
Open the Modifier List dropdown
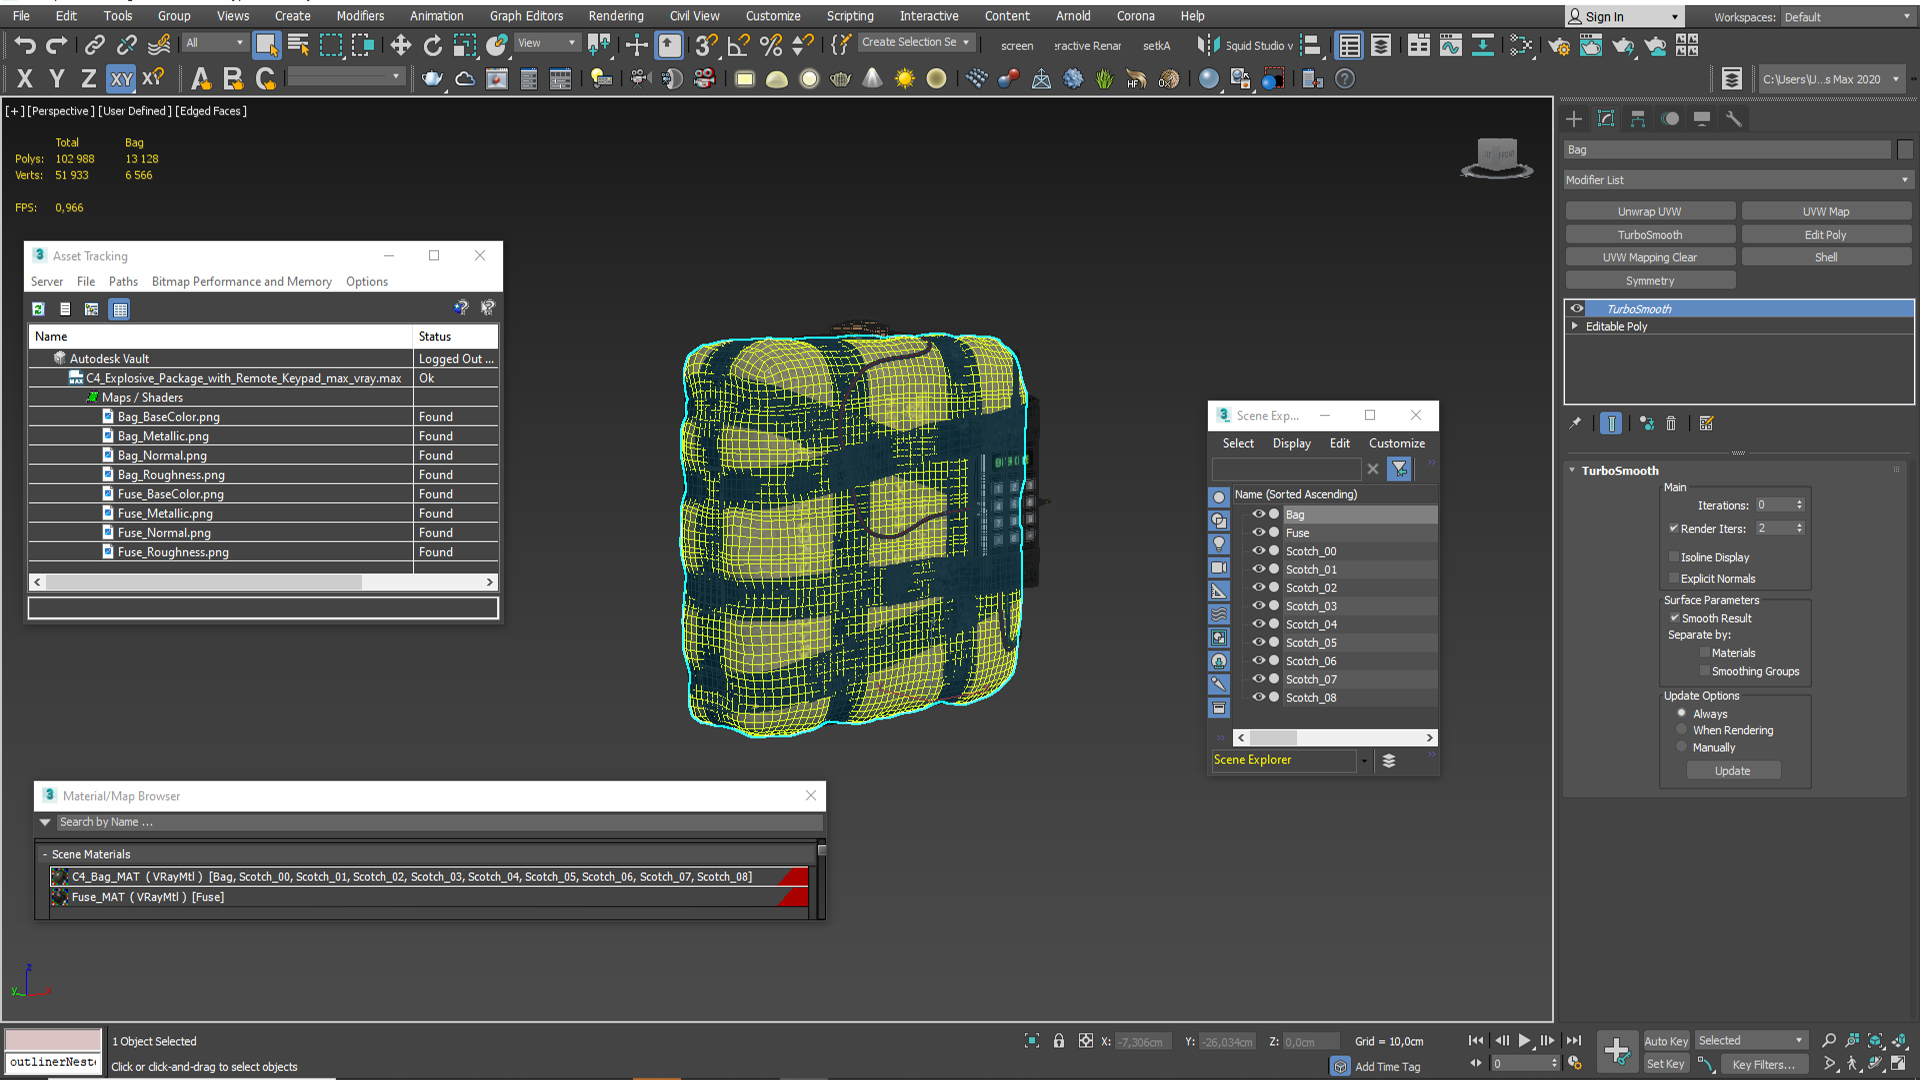[x=1738, y=180]
